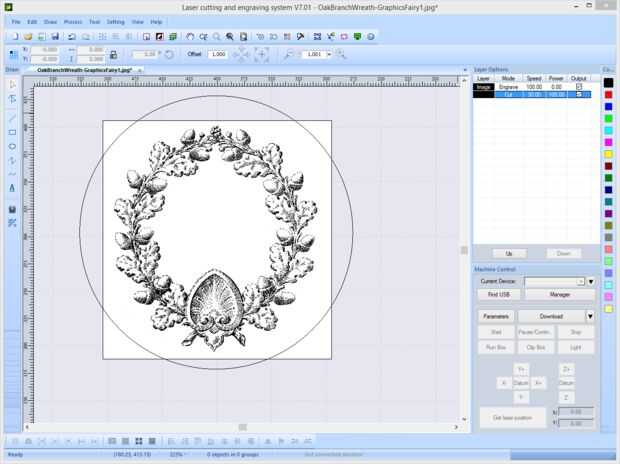Click the hammer tool icon in toolbar
The width and height of the screenshot is (620, 464).
click(x=301, y=37)
